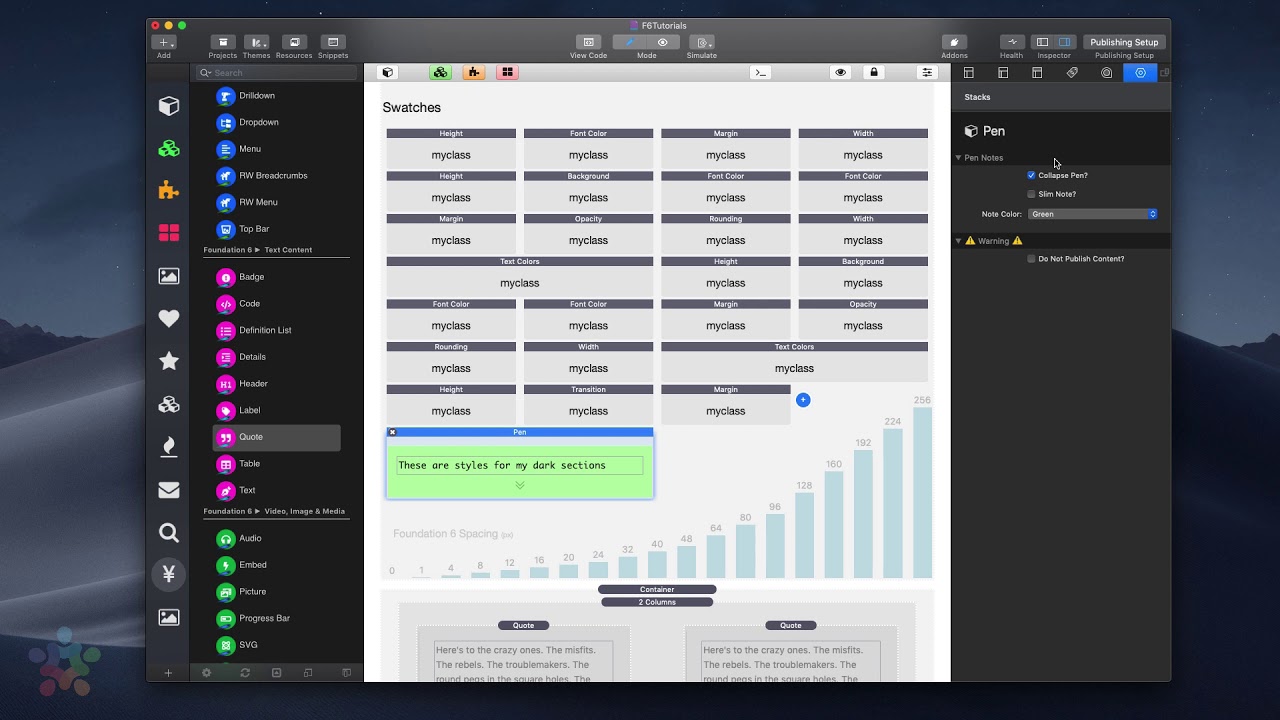Open the envelope category in sidebar
The image size is (1280, 720).
click(x=169, y=489)
